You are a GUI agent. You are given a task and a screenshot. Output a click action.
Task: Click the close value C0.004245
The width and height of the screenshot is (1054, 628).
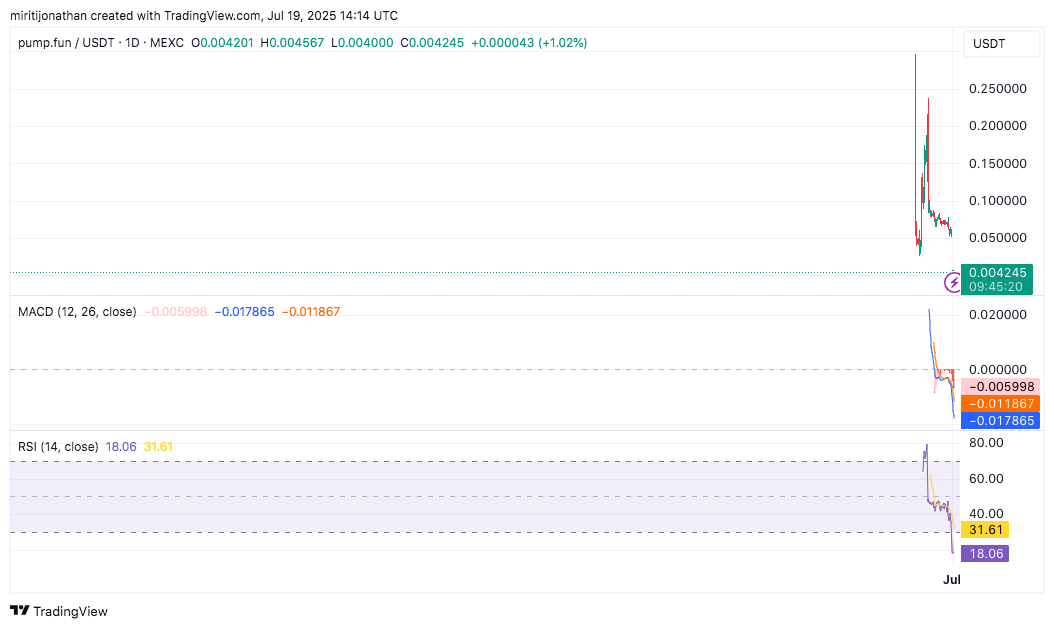pos(432,43)
